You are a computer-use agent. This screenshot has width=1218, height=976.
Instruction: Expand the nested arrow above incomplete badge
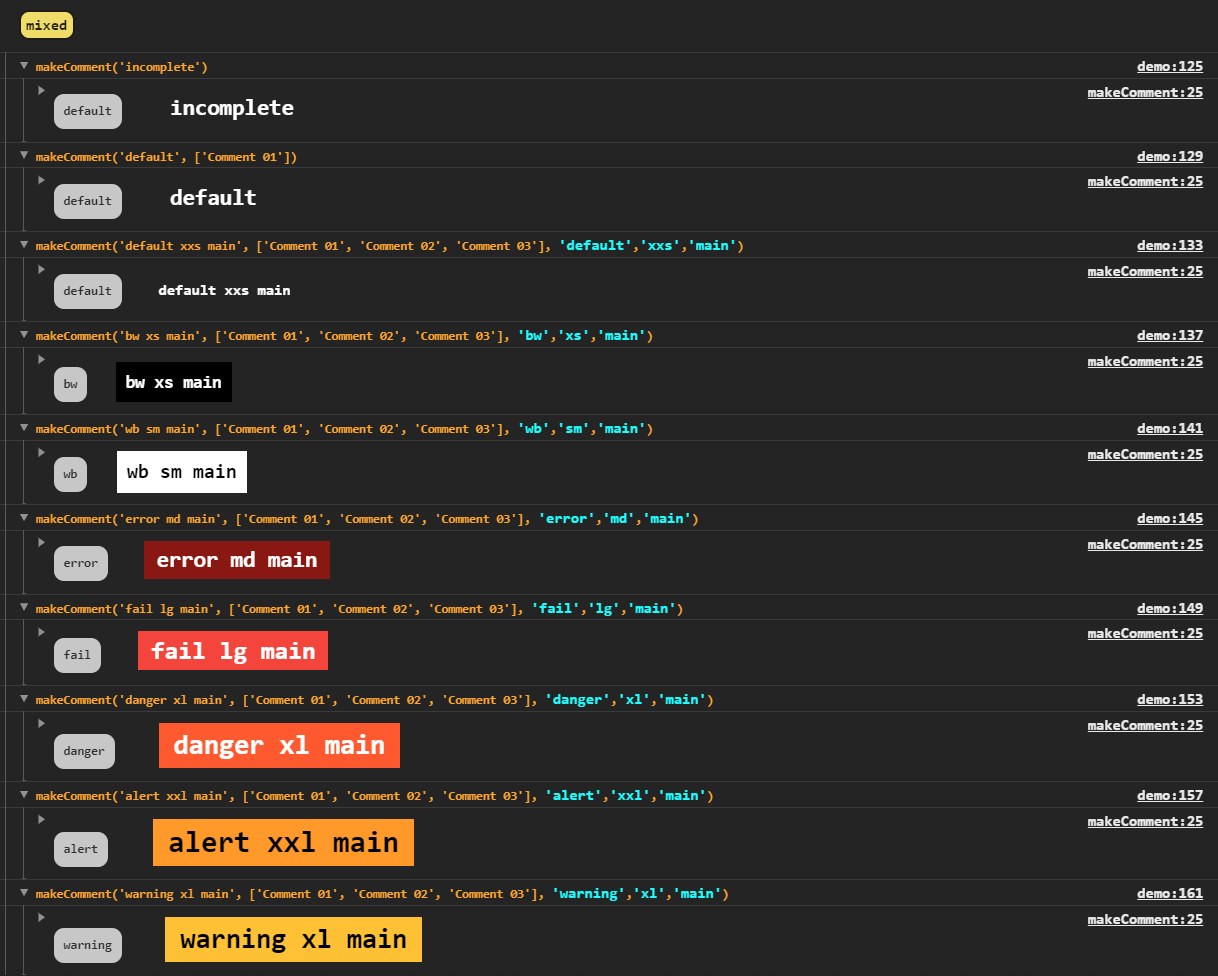tap(42, 90)
